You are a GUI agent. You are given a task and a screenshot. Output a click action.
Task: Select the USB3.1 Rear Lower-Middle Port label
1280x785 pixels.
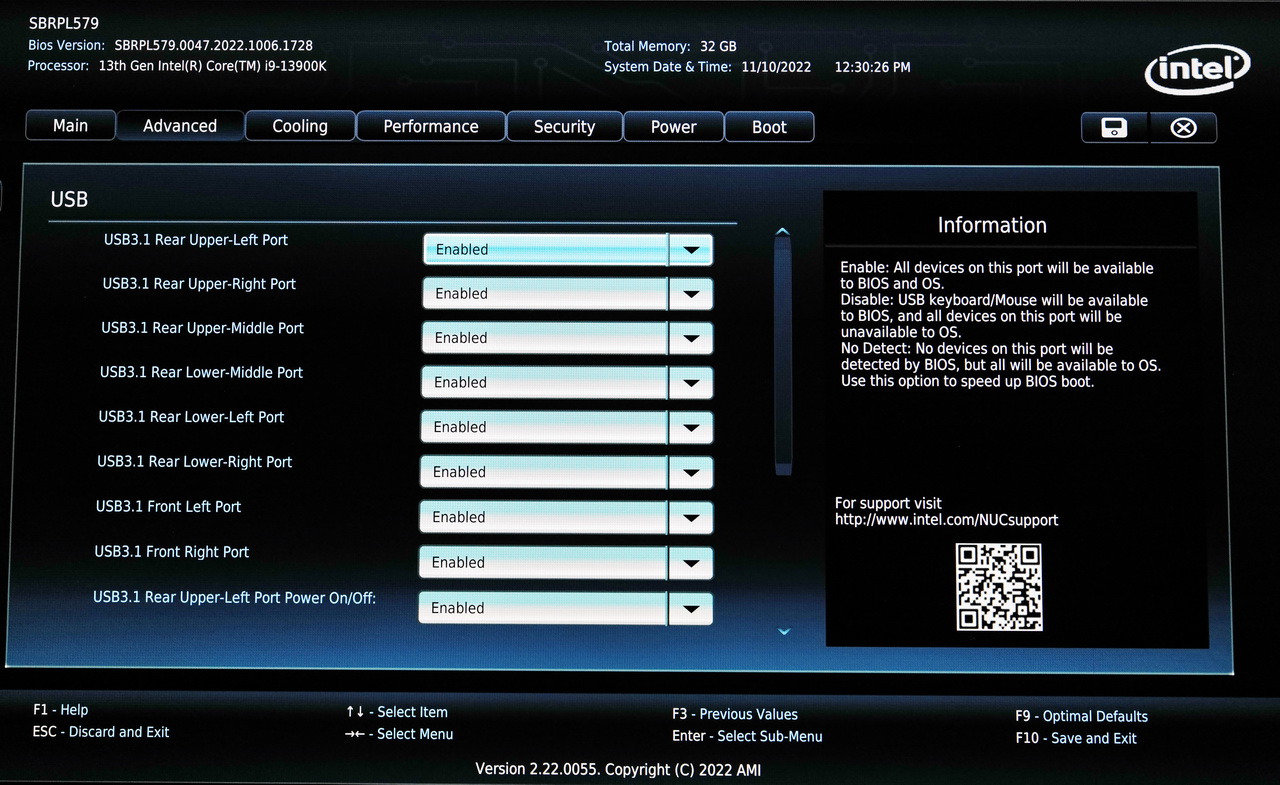coord(201,372)
